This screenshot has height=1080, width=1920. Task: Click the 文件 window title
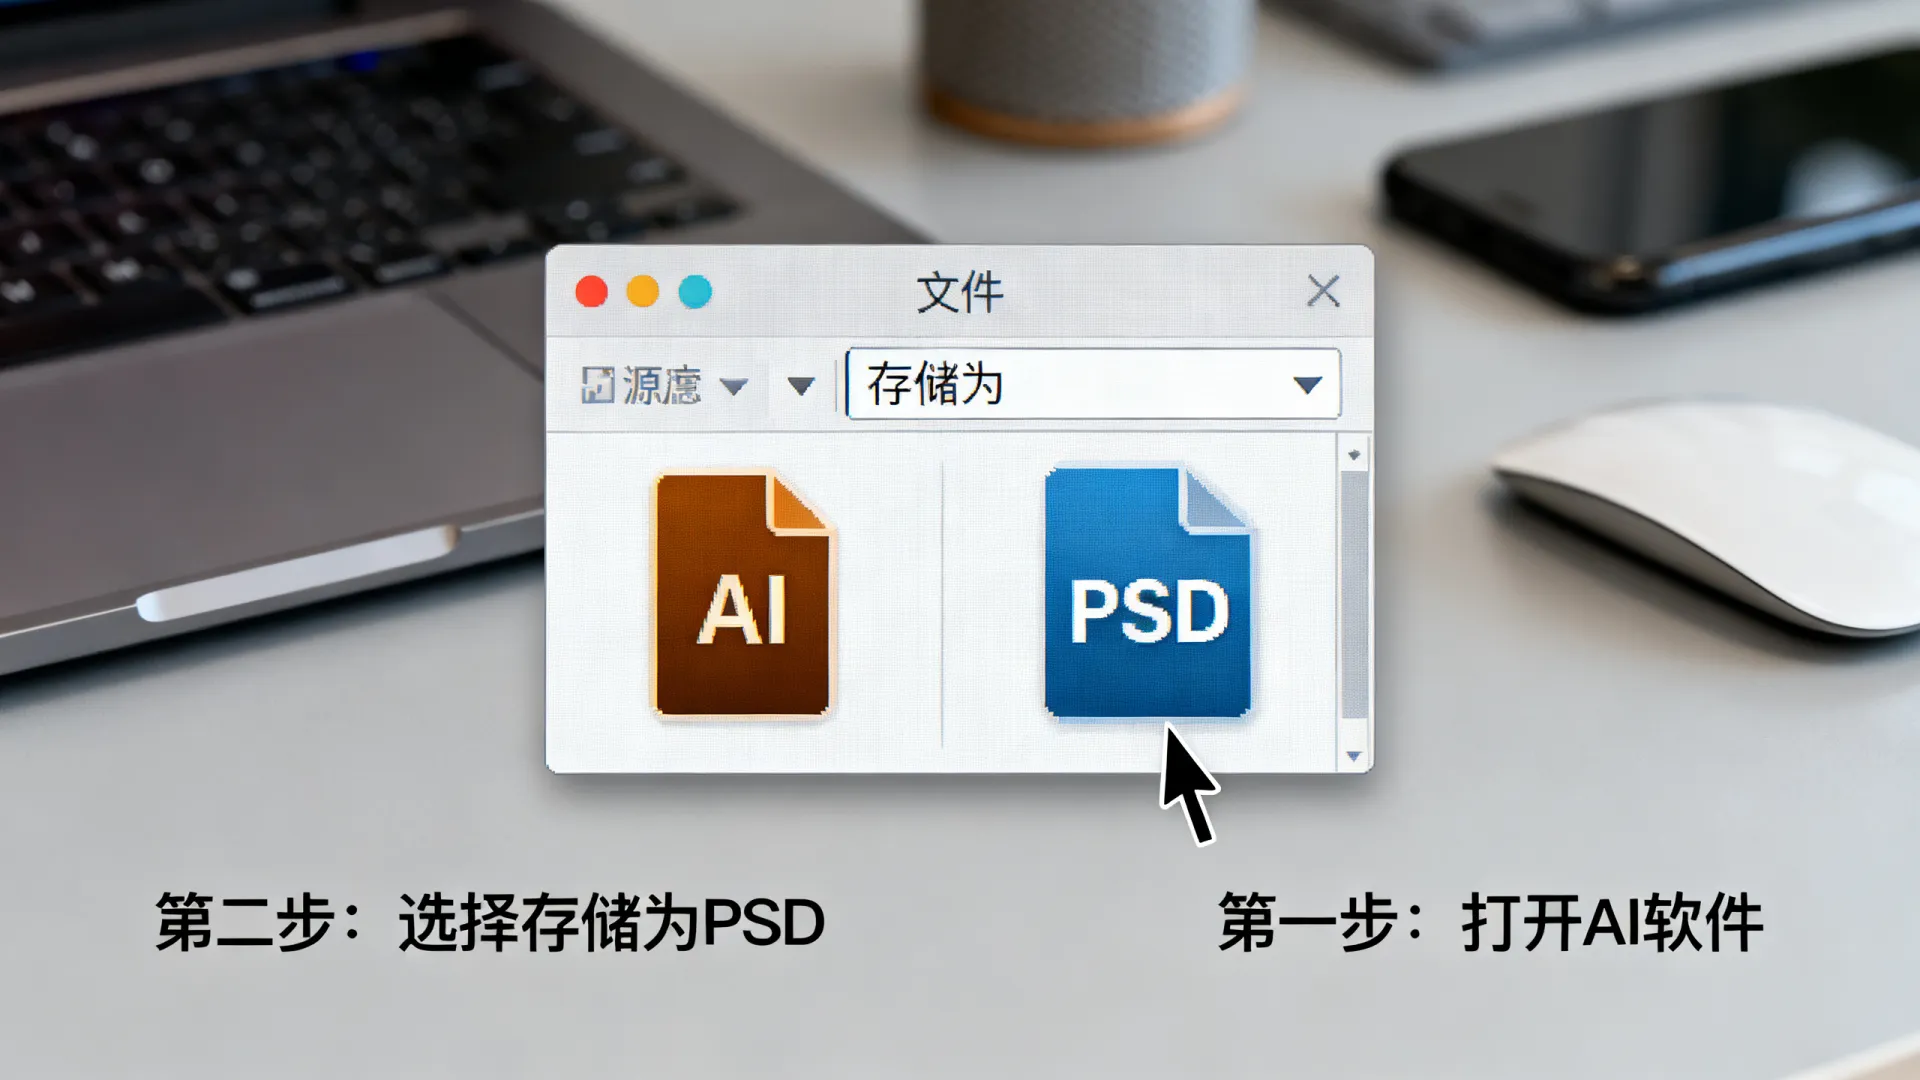tap(960, 293)
